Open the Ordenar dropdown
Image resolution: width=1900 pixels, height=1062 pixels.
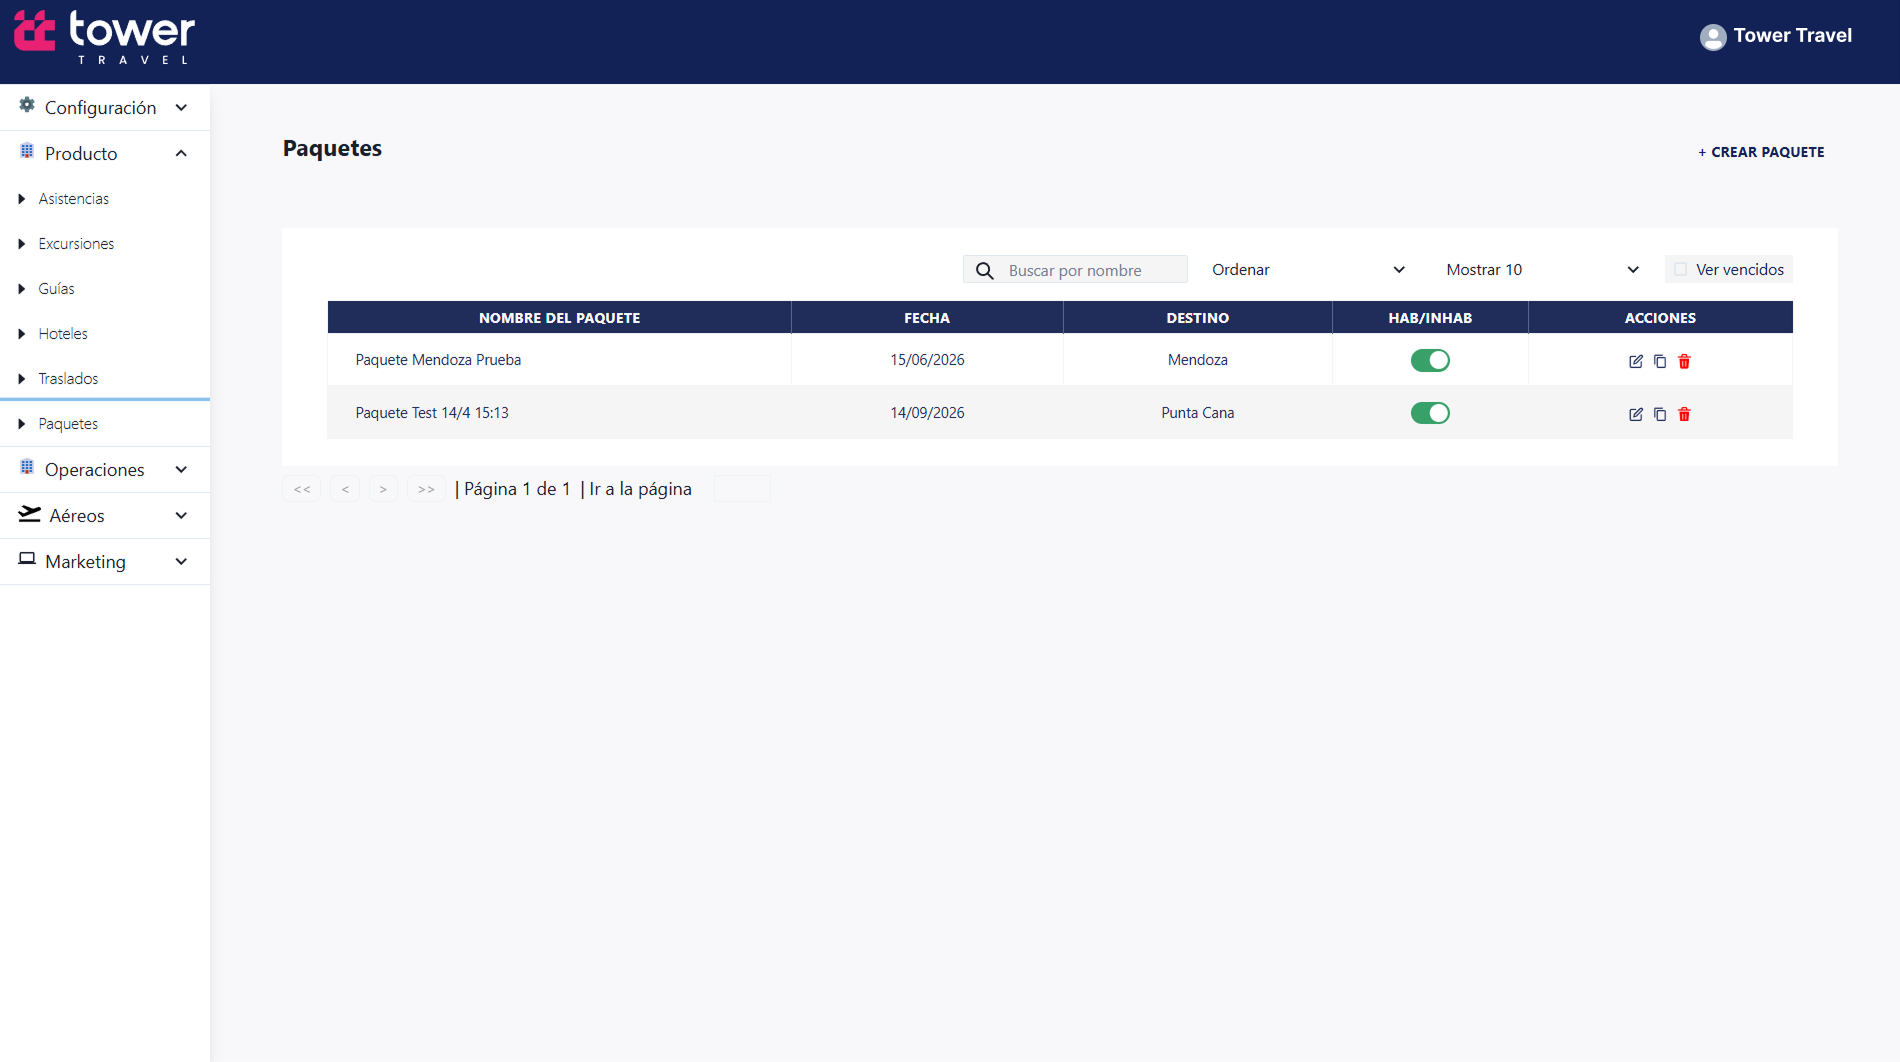click(x=1308, y=270)
